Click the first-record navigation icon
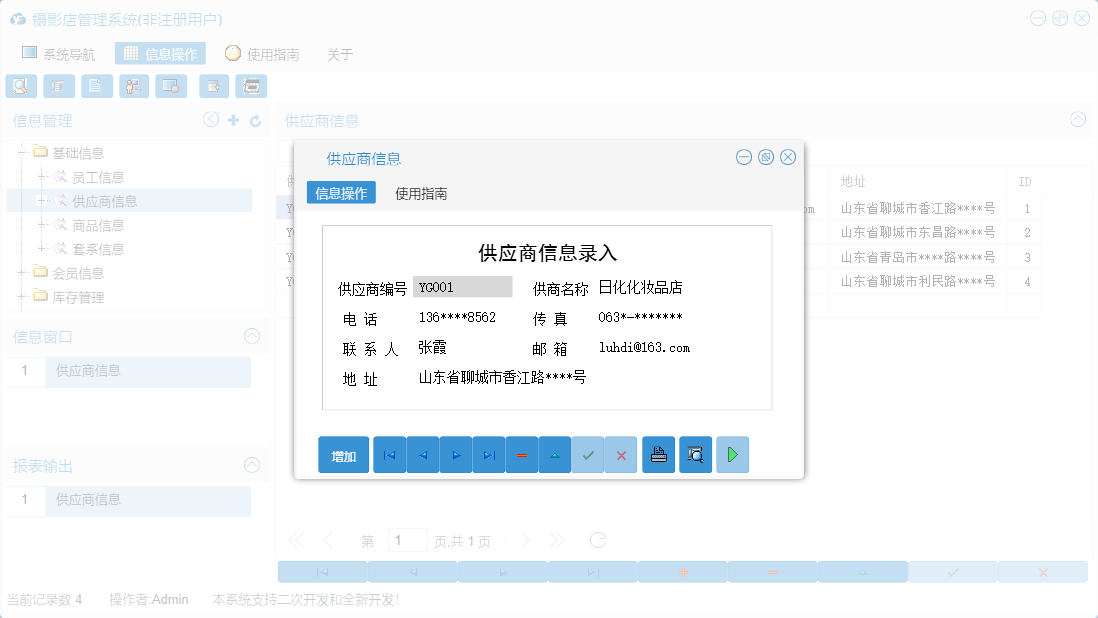1098x618 pixels. pyautogui.click(x=389, y=454)
